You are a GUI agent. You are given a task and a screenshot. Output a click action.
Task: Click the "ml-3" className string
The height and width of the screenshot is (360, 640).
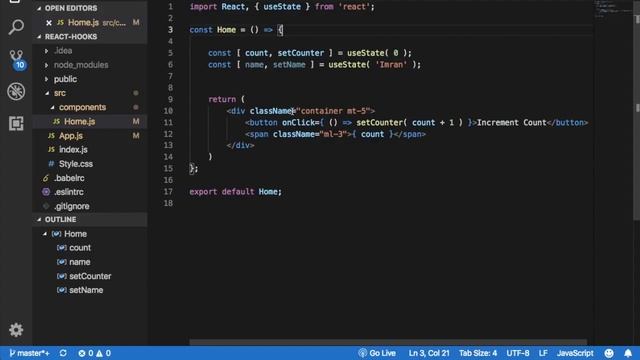pos(333,134)
